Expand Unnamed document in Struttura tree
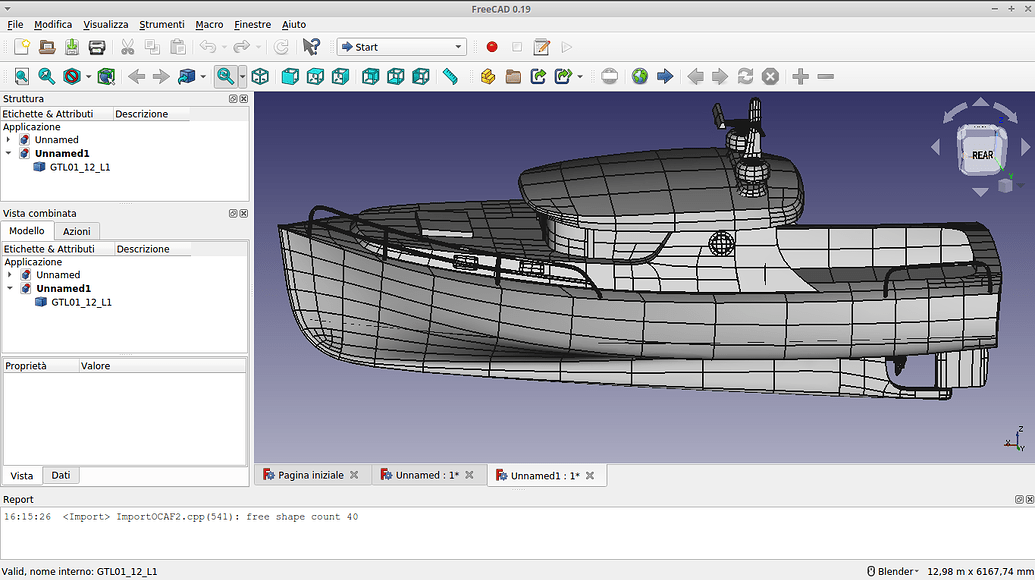 click(x=8, y=140)
